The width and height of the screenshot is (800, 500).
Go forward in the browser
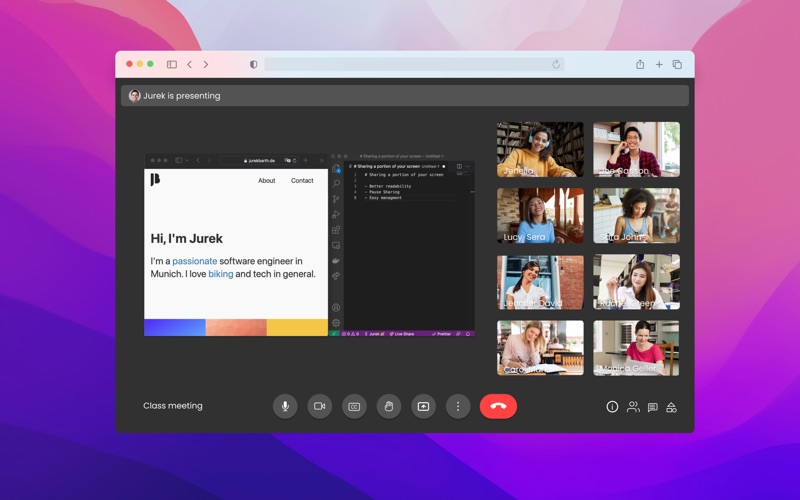coord(206,64)
